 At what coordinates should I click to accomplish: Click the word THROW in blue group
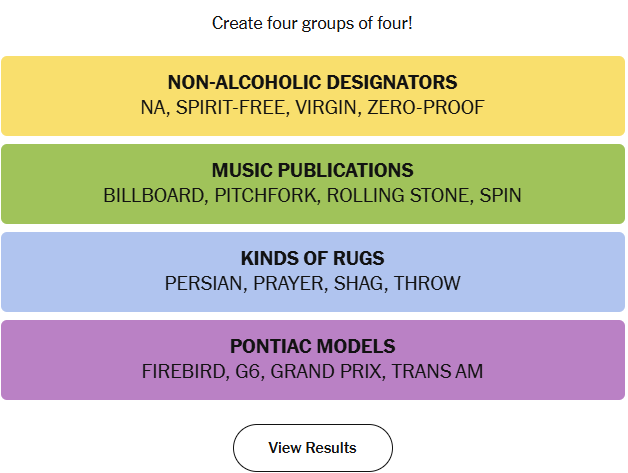click(x=427, y=283)
